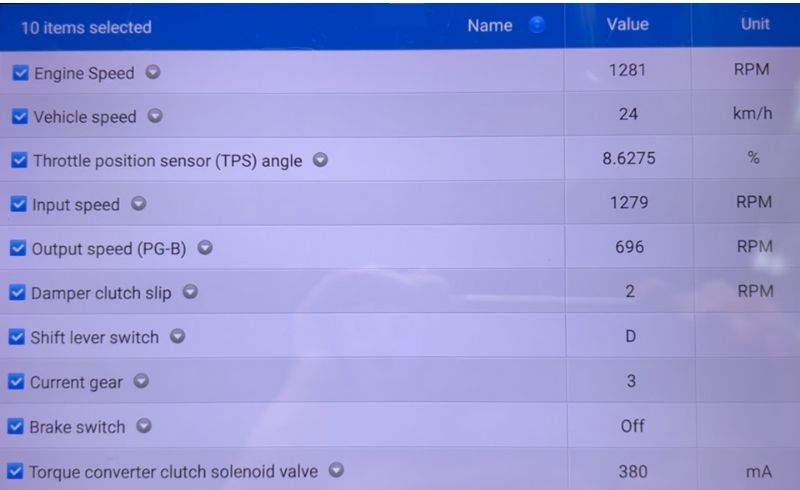This screenshot has height=490, width=800.
Task: Expand the Input speed arrow
Action: (138, 204)
